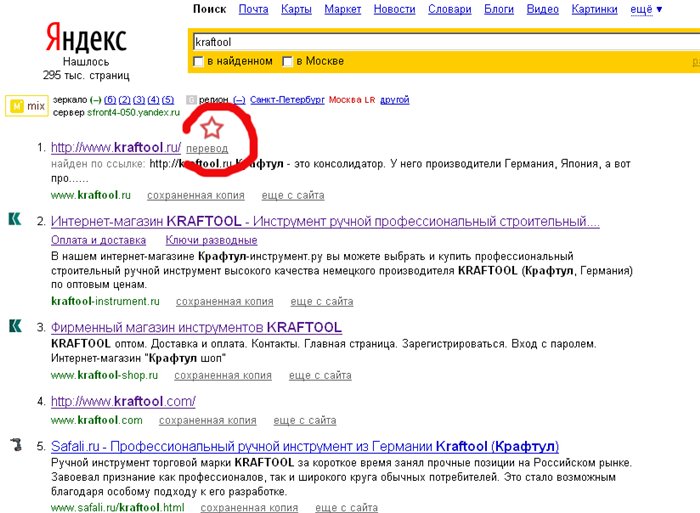
Task: Switch to the Картинки tab
Action: 594,9
